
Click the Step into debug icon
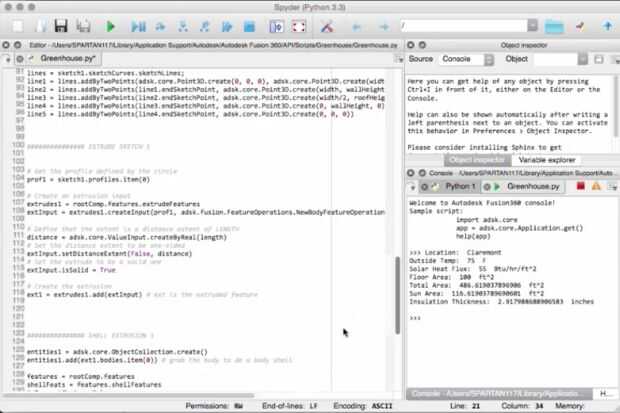(x=183, y=27)
